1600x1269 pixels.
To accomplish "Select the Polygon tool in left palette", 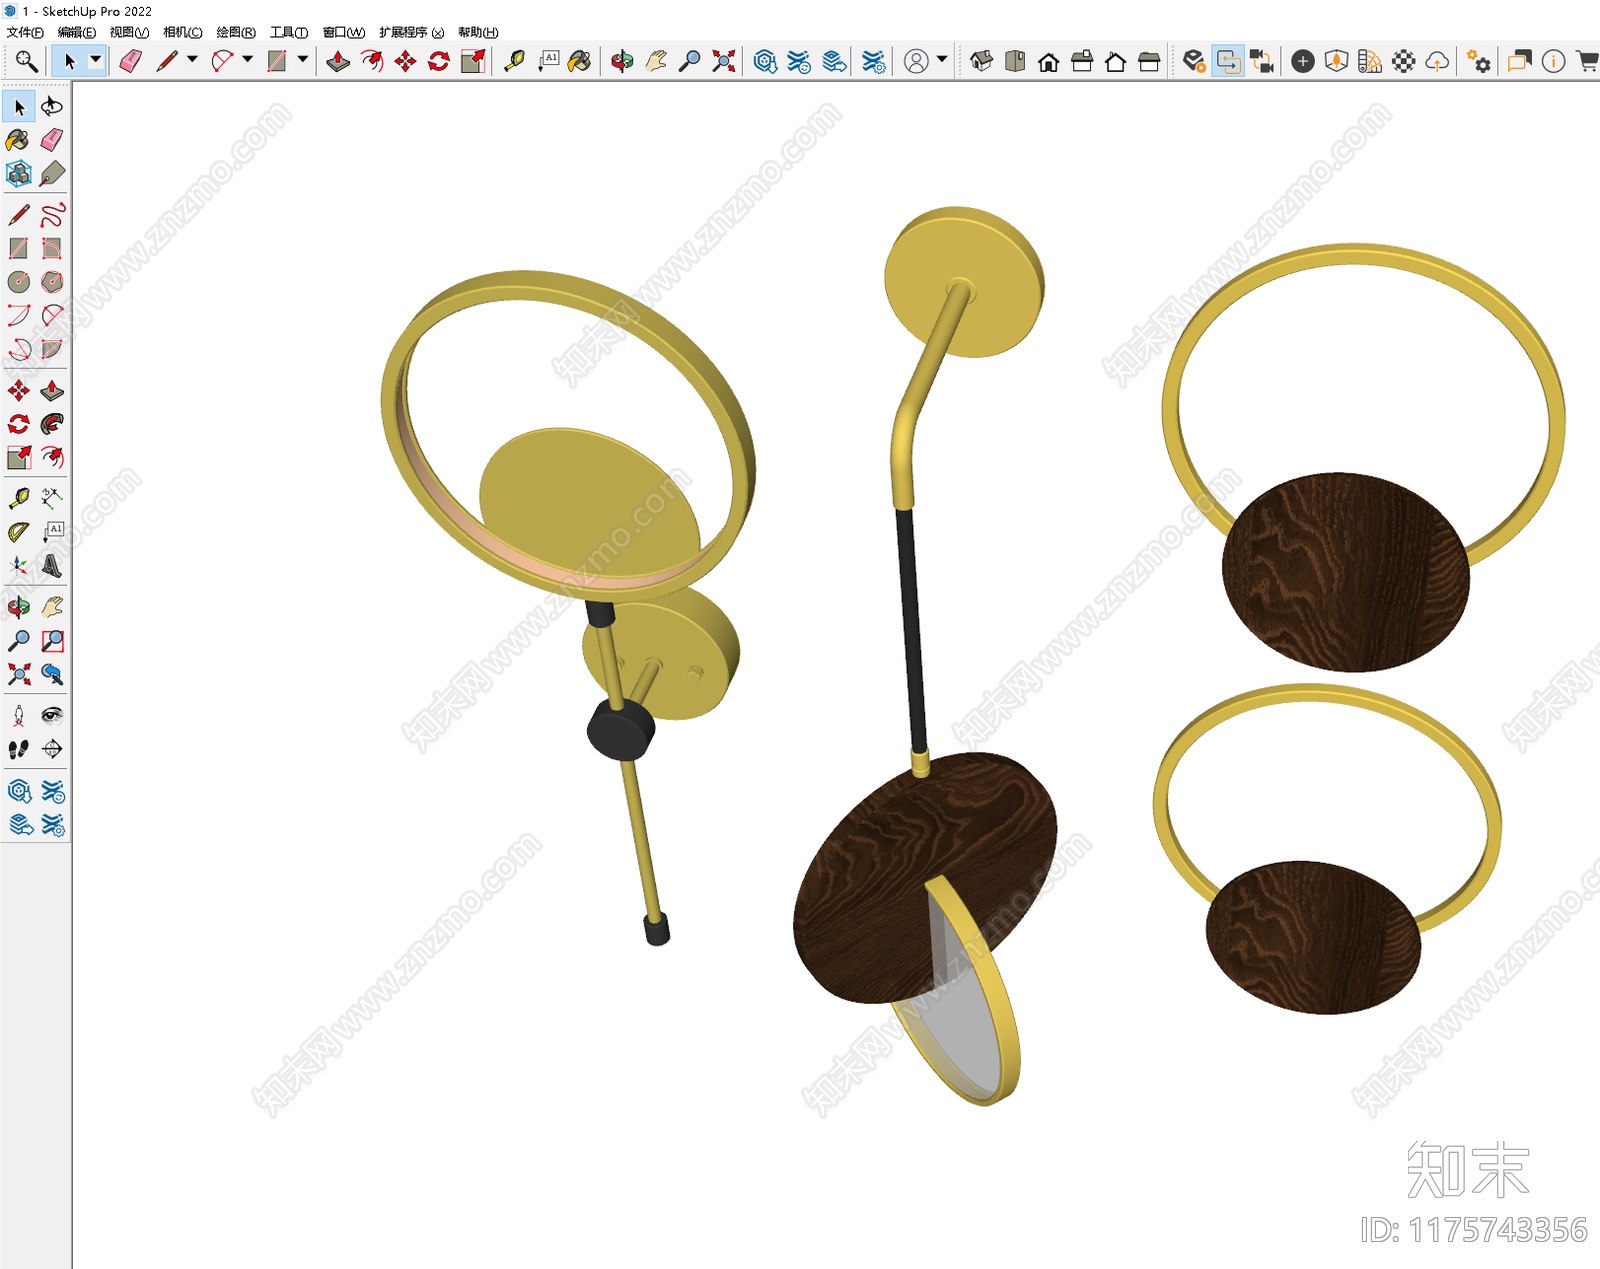I will pos(52,282).
